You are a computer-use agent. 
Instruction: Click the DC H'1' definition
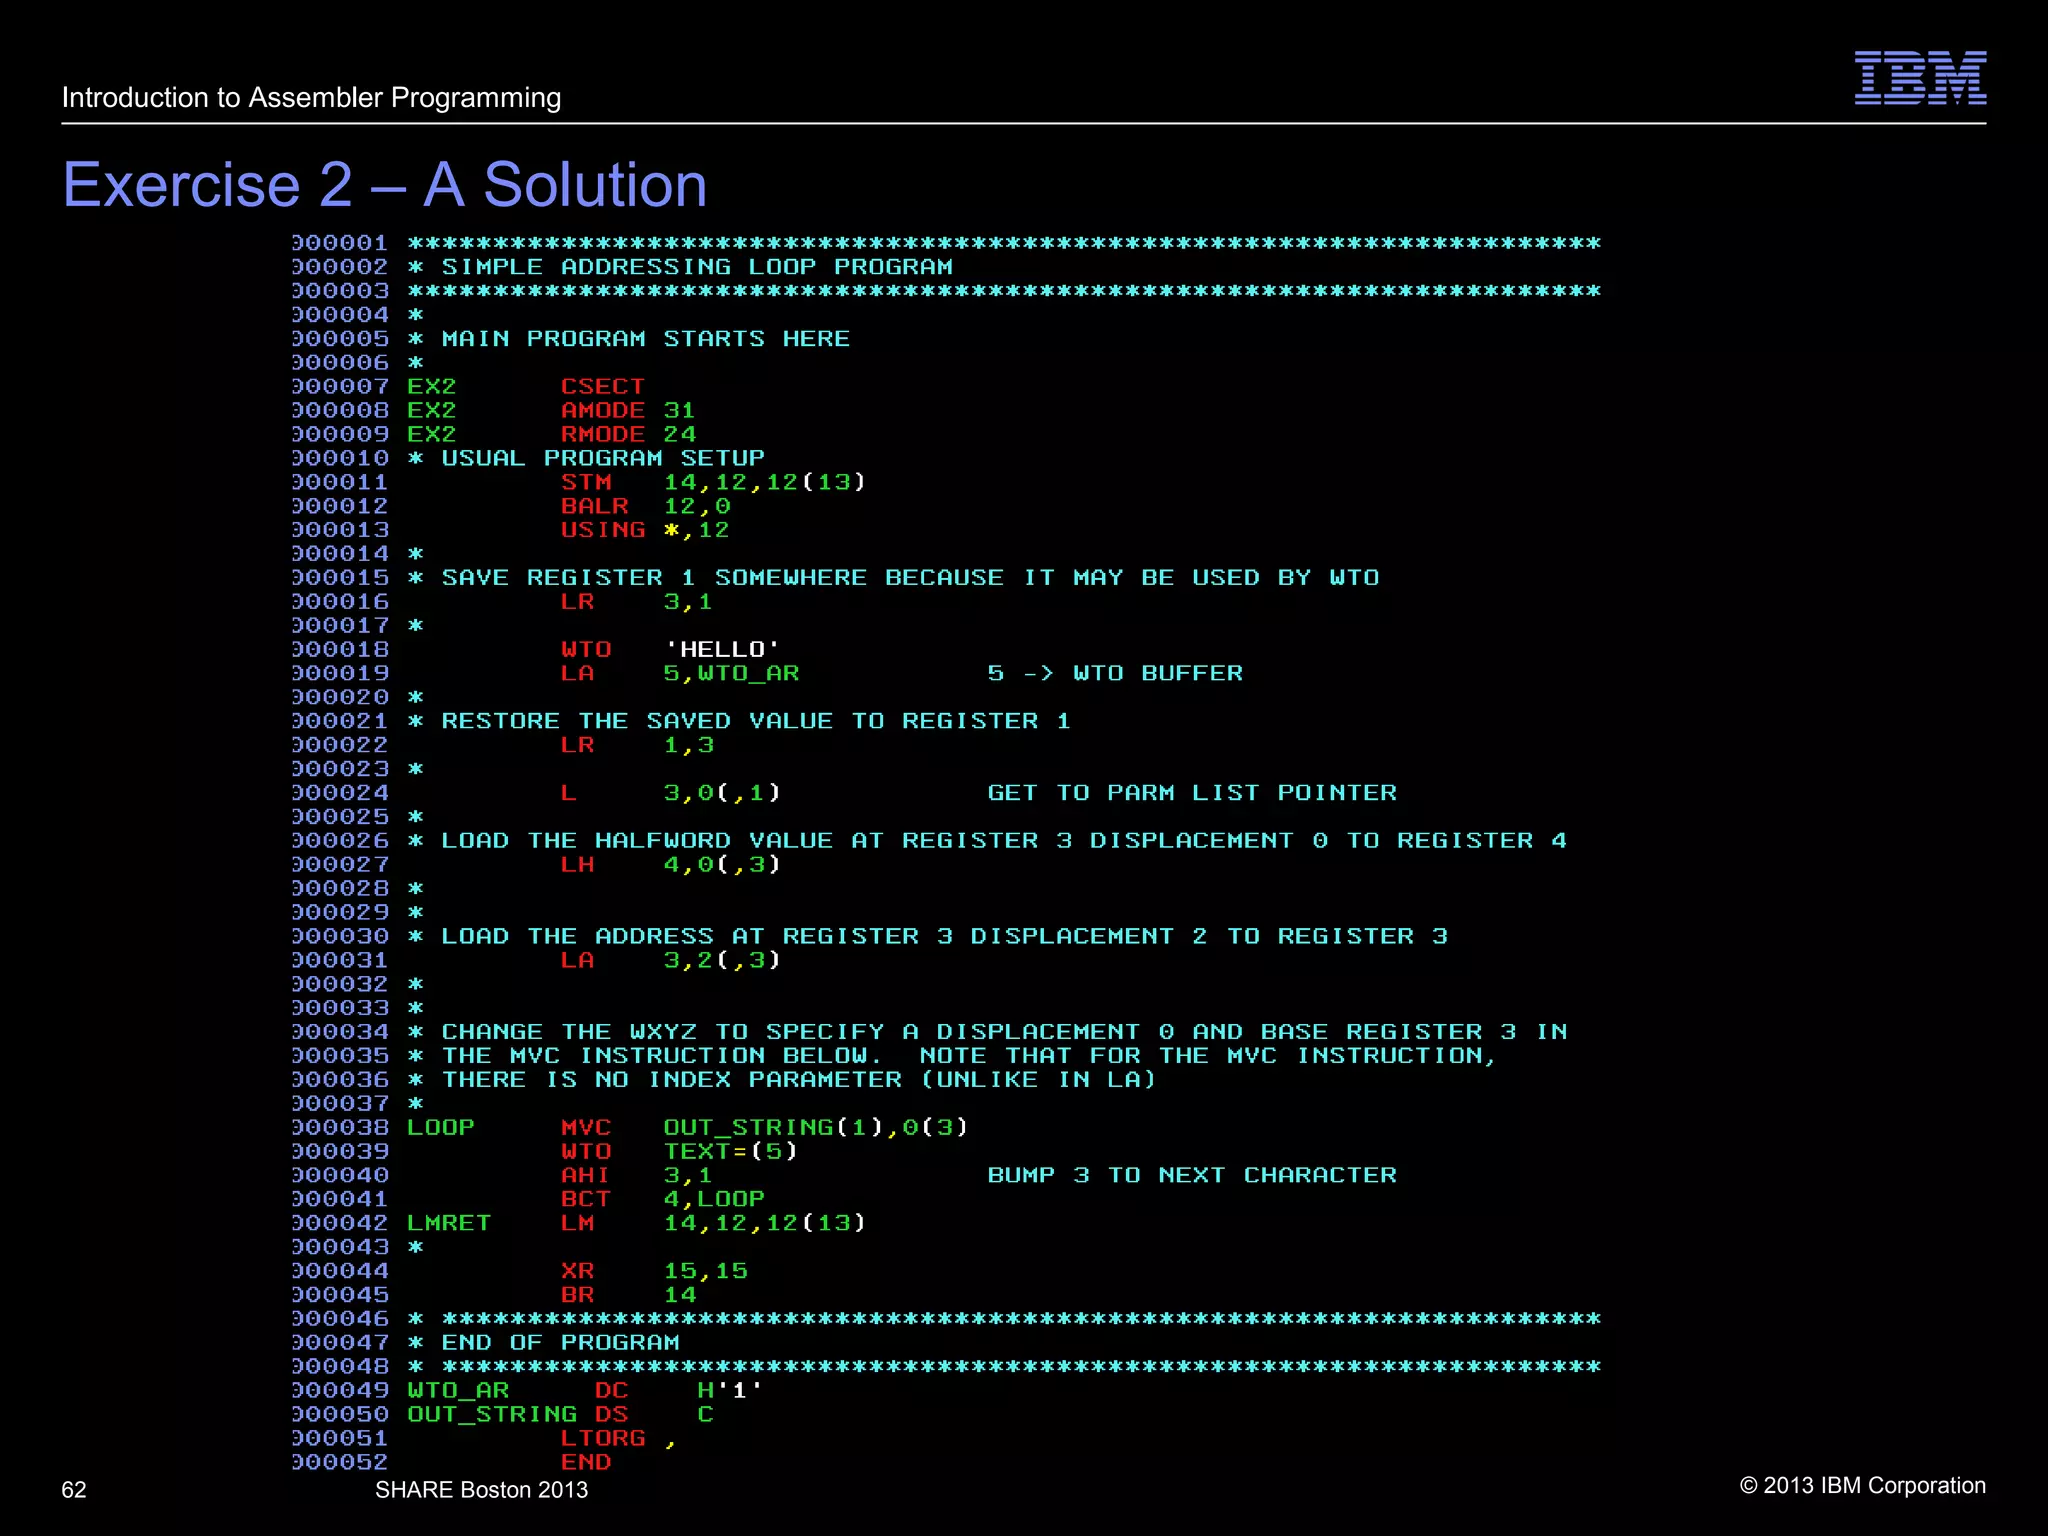pos(678,1391)
